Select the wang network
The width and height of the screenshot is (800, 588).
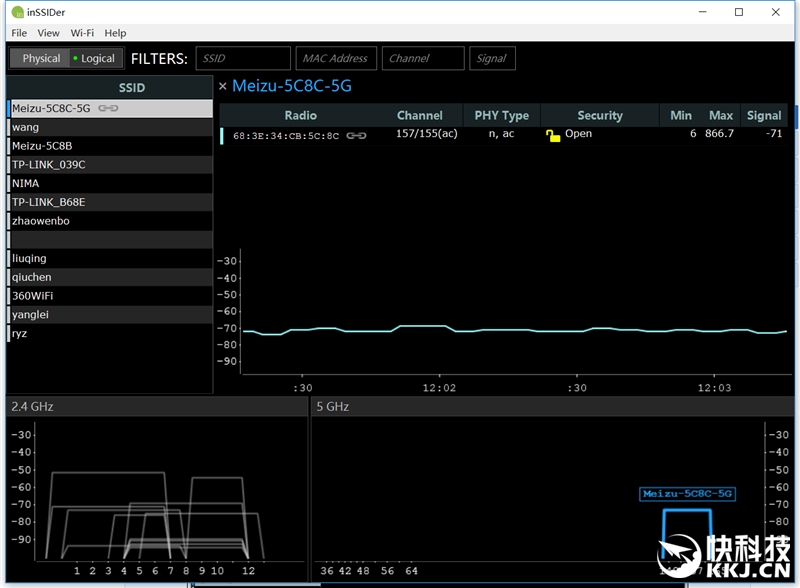pyautogui.click(x=110, y=127)
